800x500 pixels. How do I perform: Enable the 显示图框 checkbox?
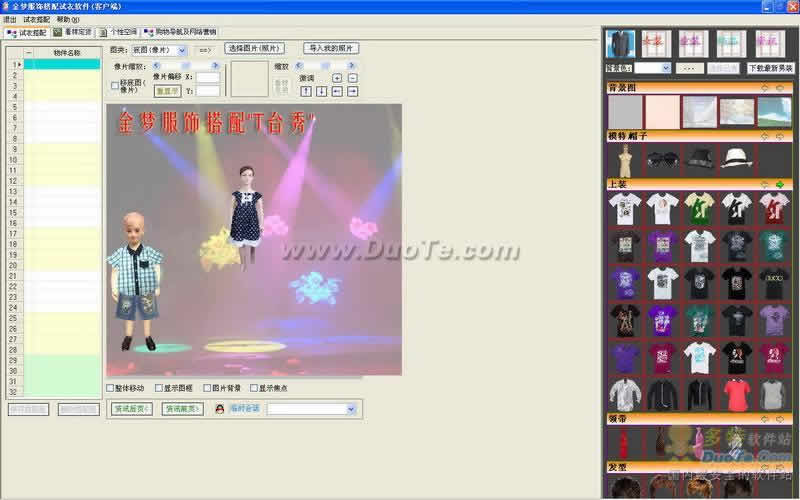(x=159, y=388)
